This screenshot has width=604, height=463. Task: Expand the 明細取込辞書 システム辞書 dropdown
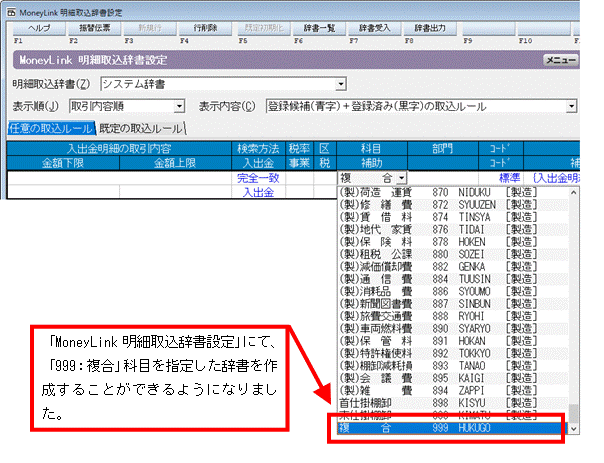click(x=341, y=84)
